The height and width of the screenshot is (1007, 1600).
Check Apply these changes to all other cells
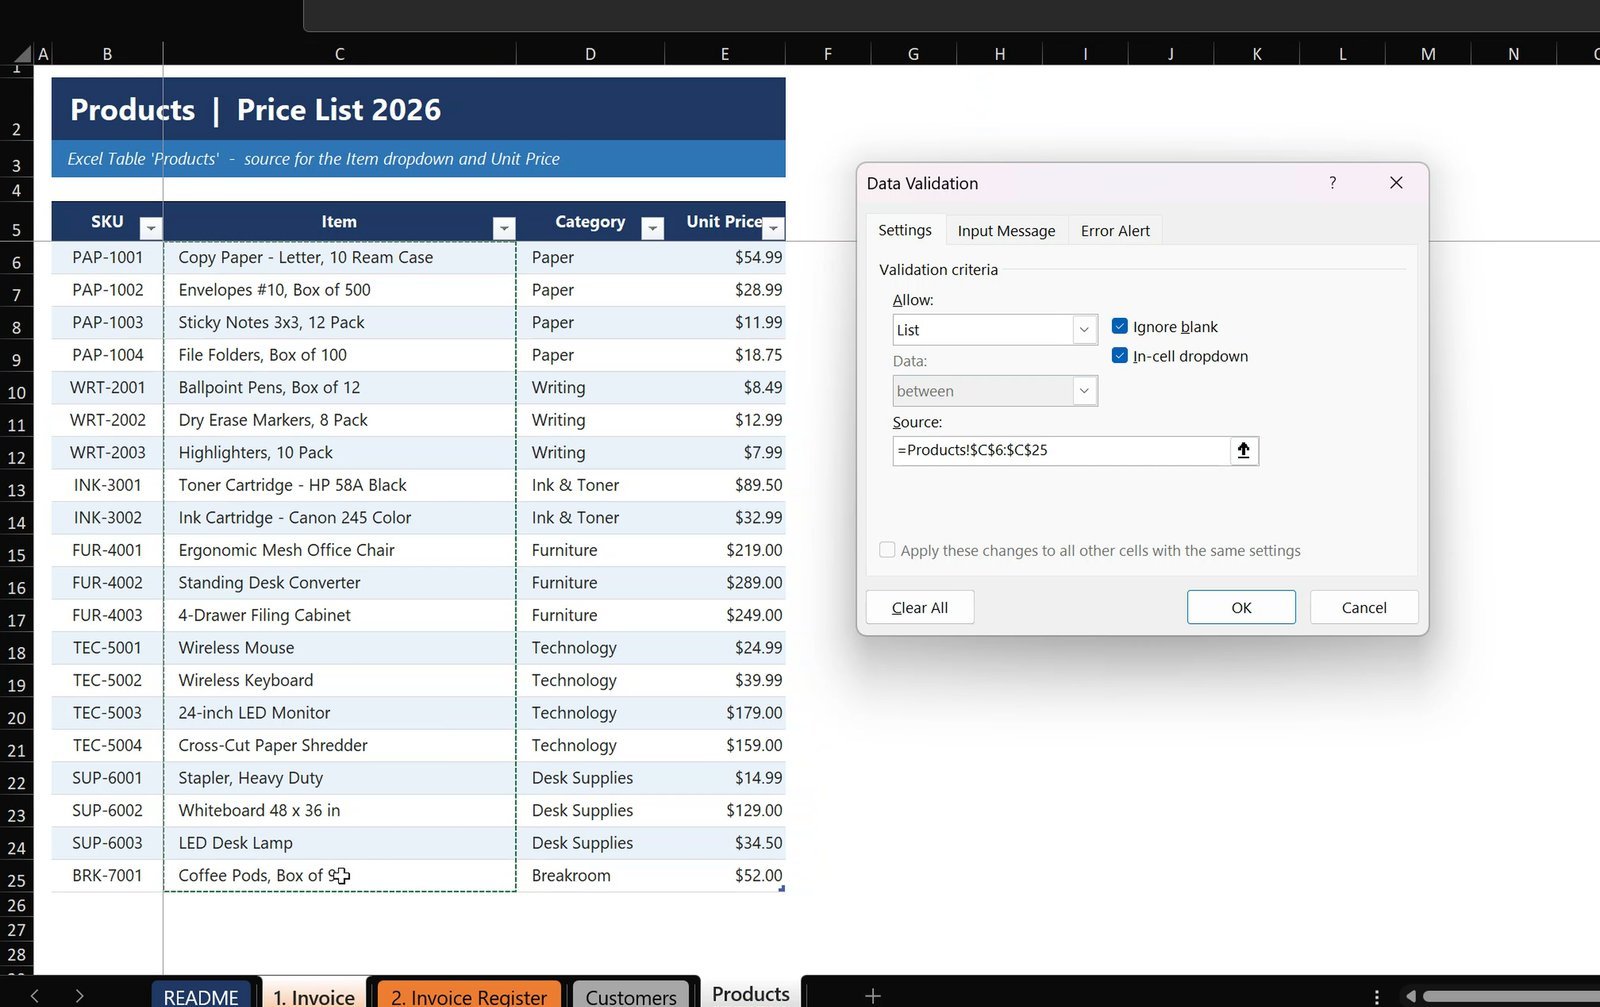(887, 550)
